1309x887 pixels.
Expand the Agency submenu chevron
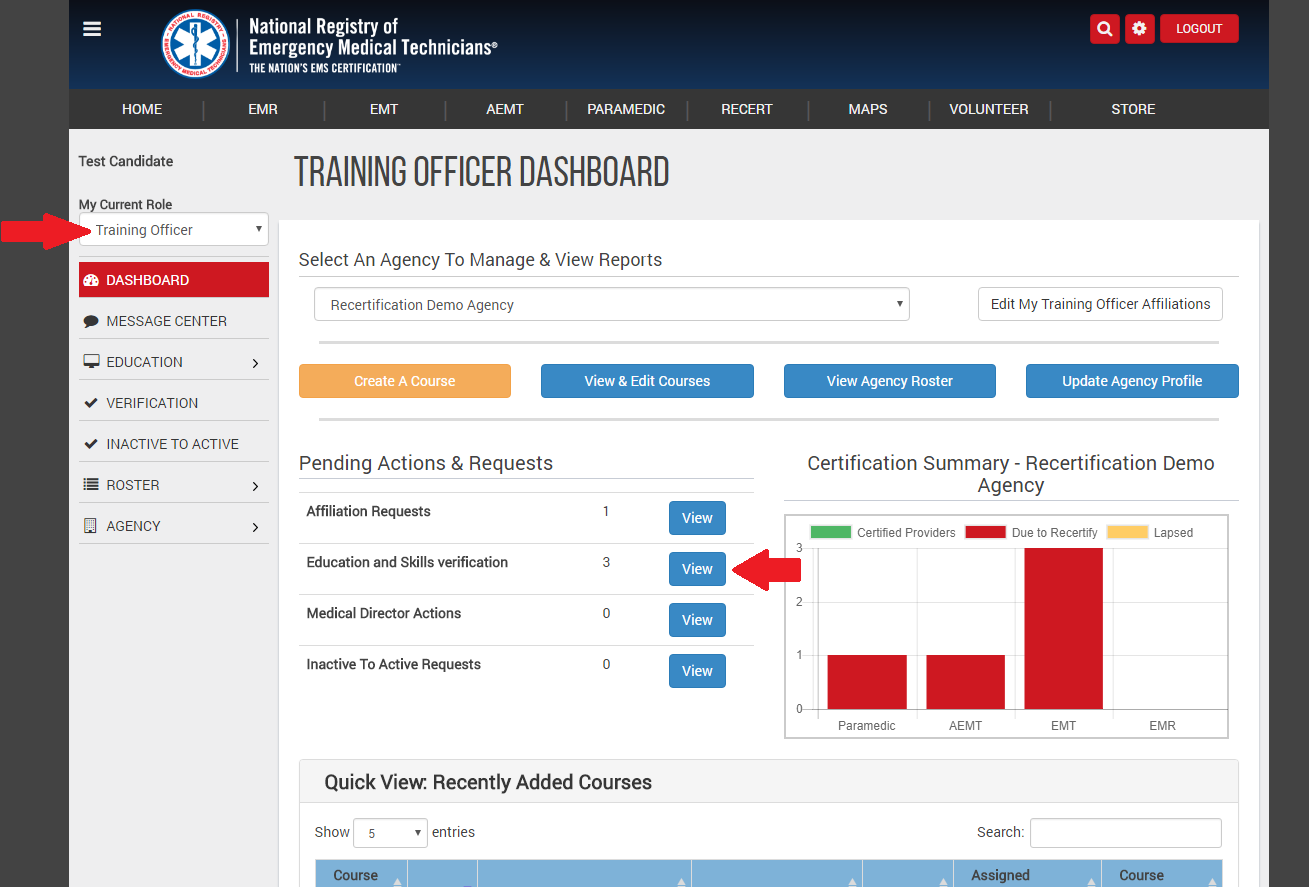coord(255,527)
